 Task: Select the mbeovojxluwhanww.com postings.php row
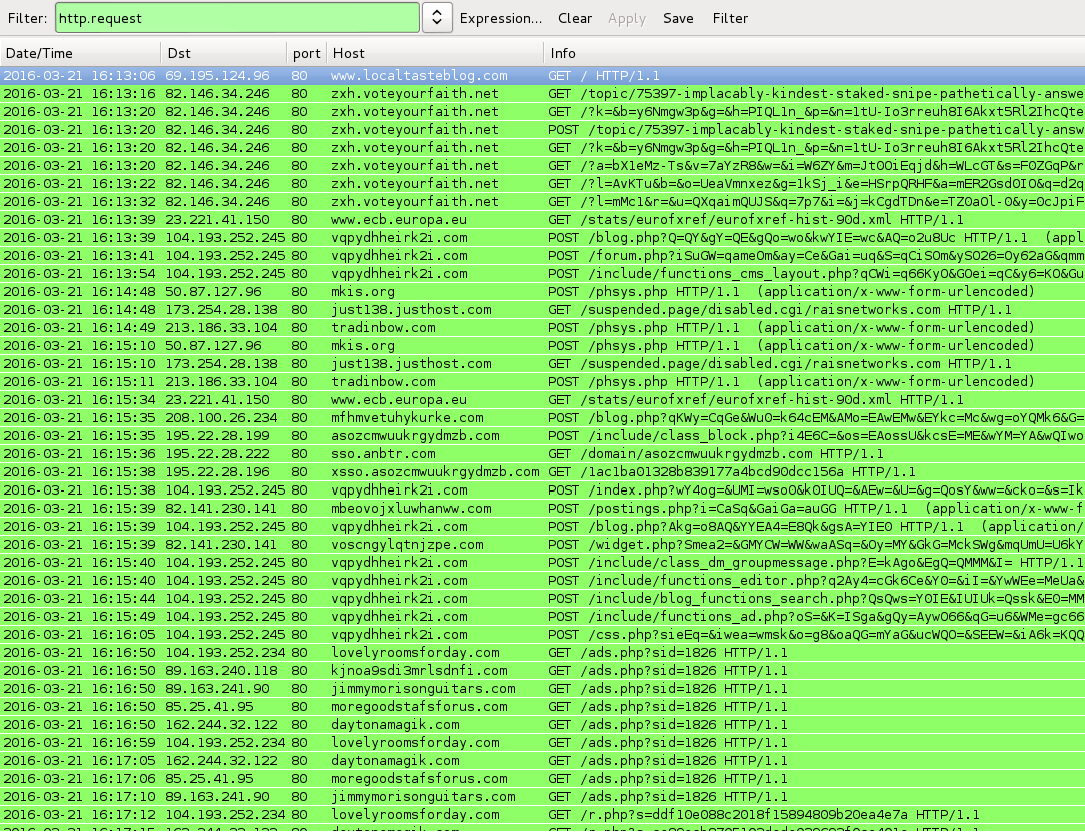pyautogui.click(x=411, y=508)
